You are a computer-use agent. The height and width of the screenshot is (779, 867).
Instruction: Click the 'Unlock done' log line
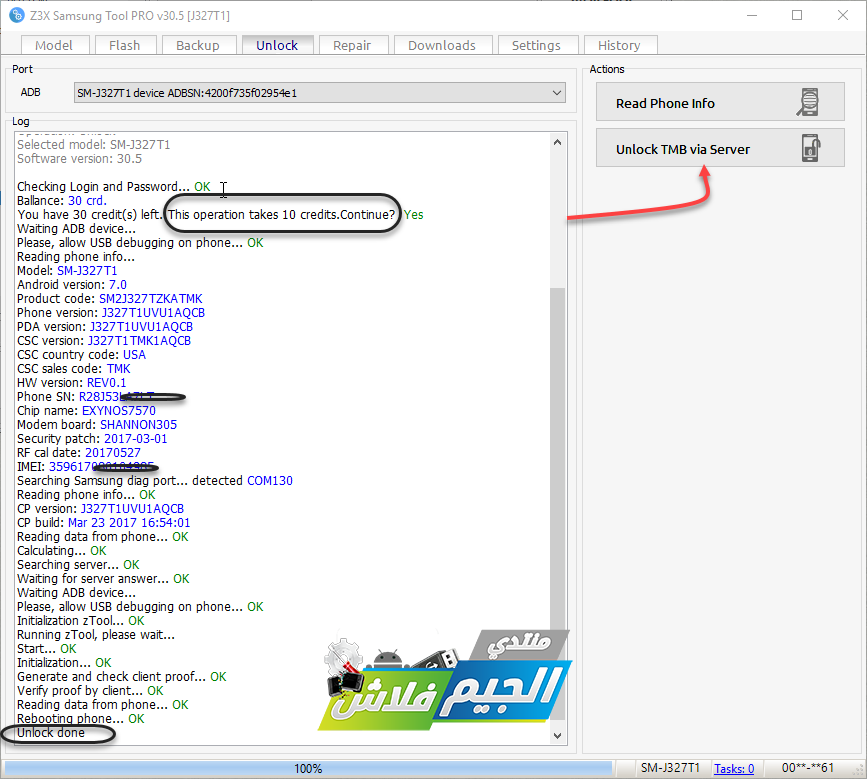tap(51, 733)
